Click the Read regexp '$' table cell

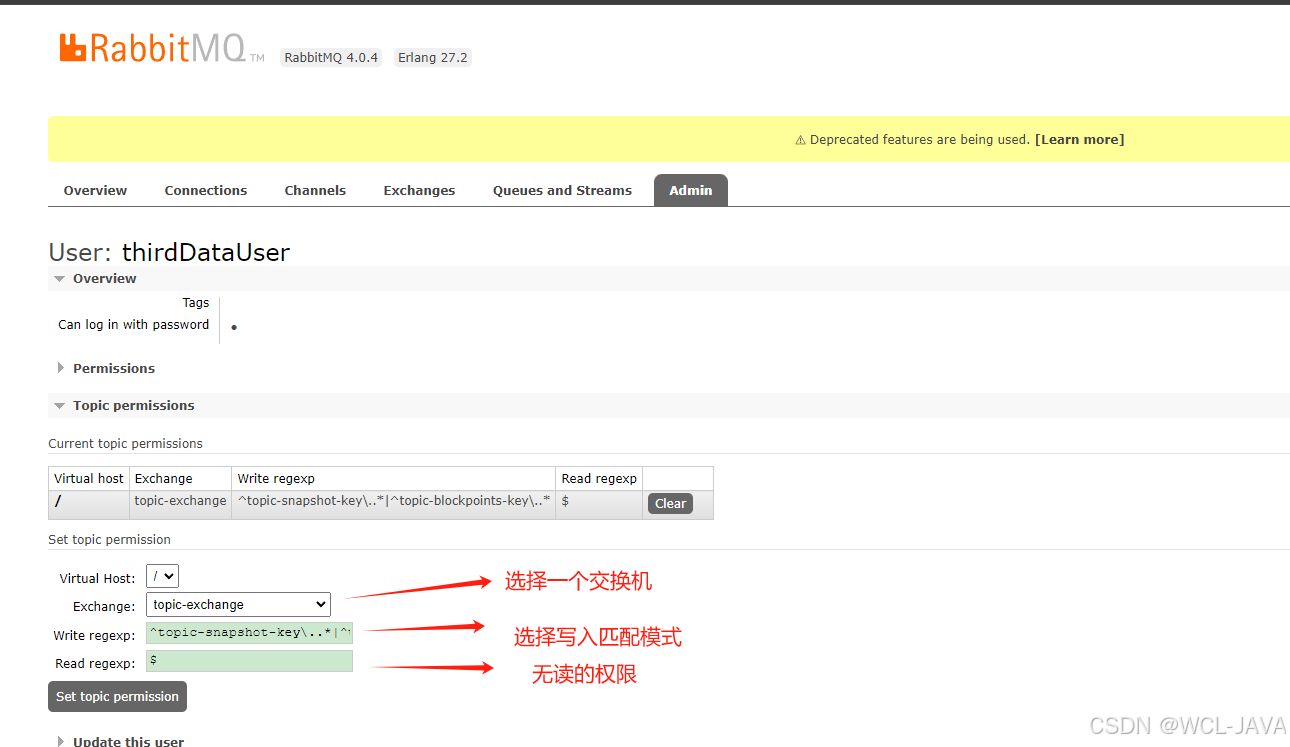(599, 504)
